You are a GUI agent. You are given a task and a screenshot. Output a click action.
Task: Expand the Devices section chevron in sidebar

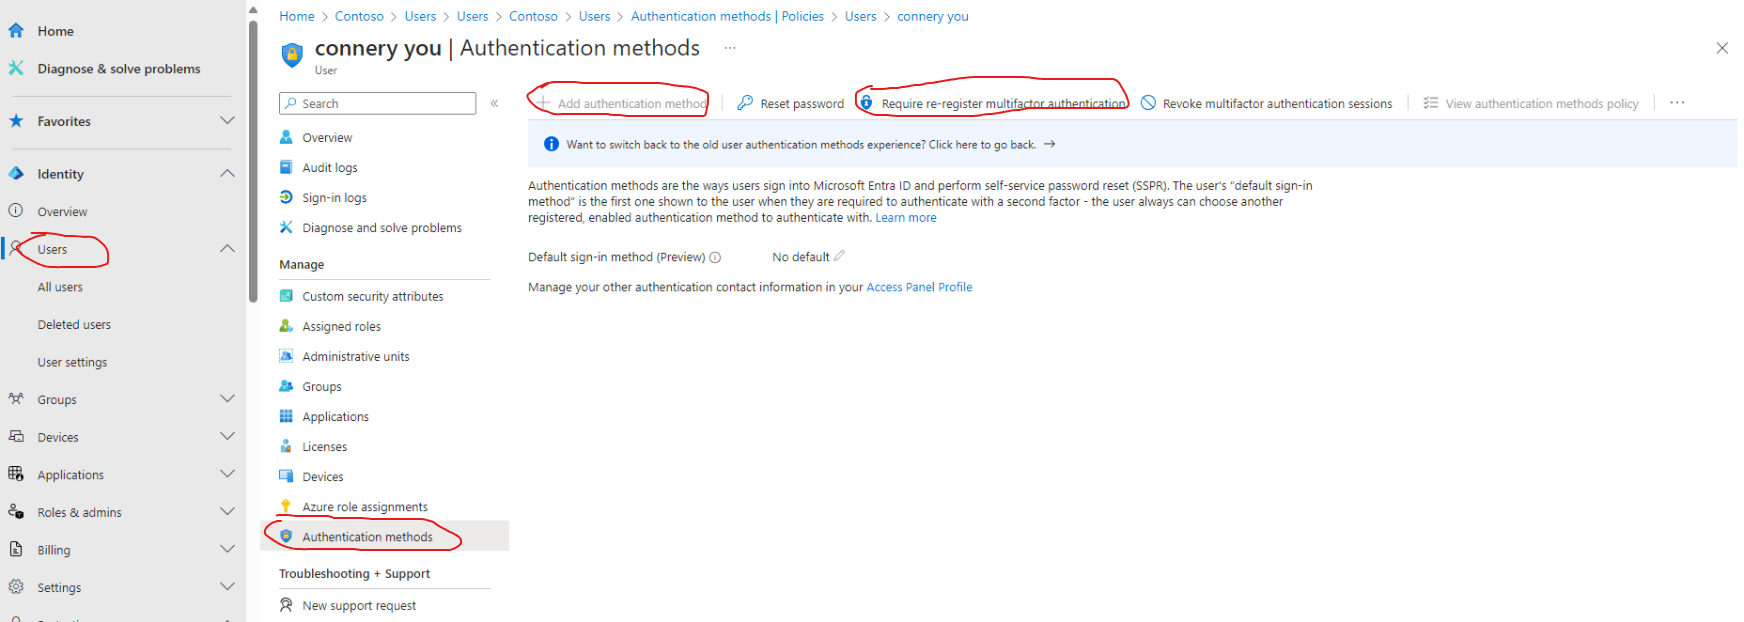tap(227, 436)
